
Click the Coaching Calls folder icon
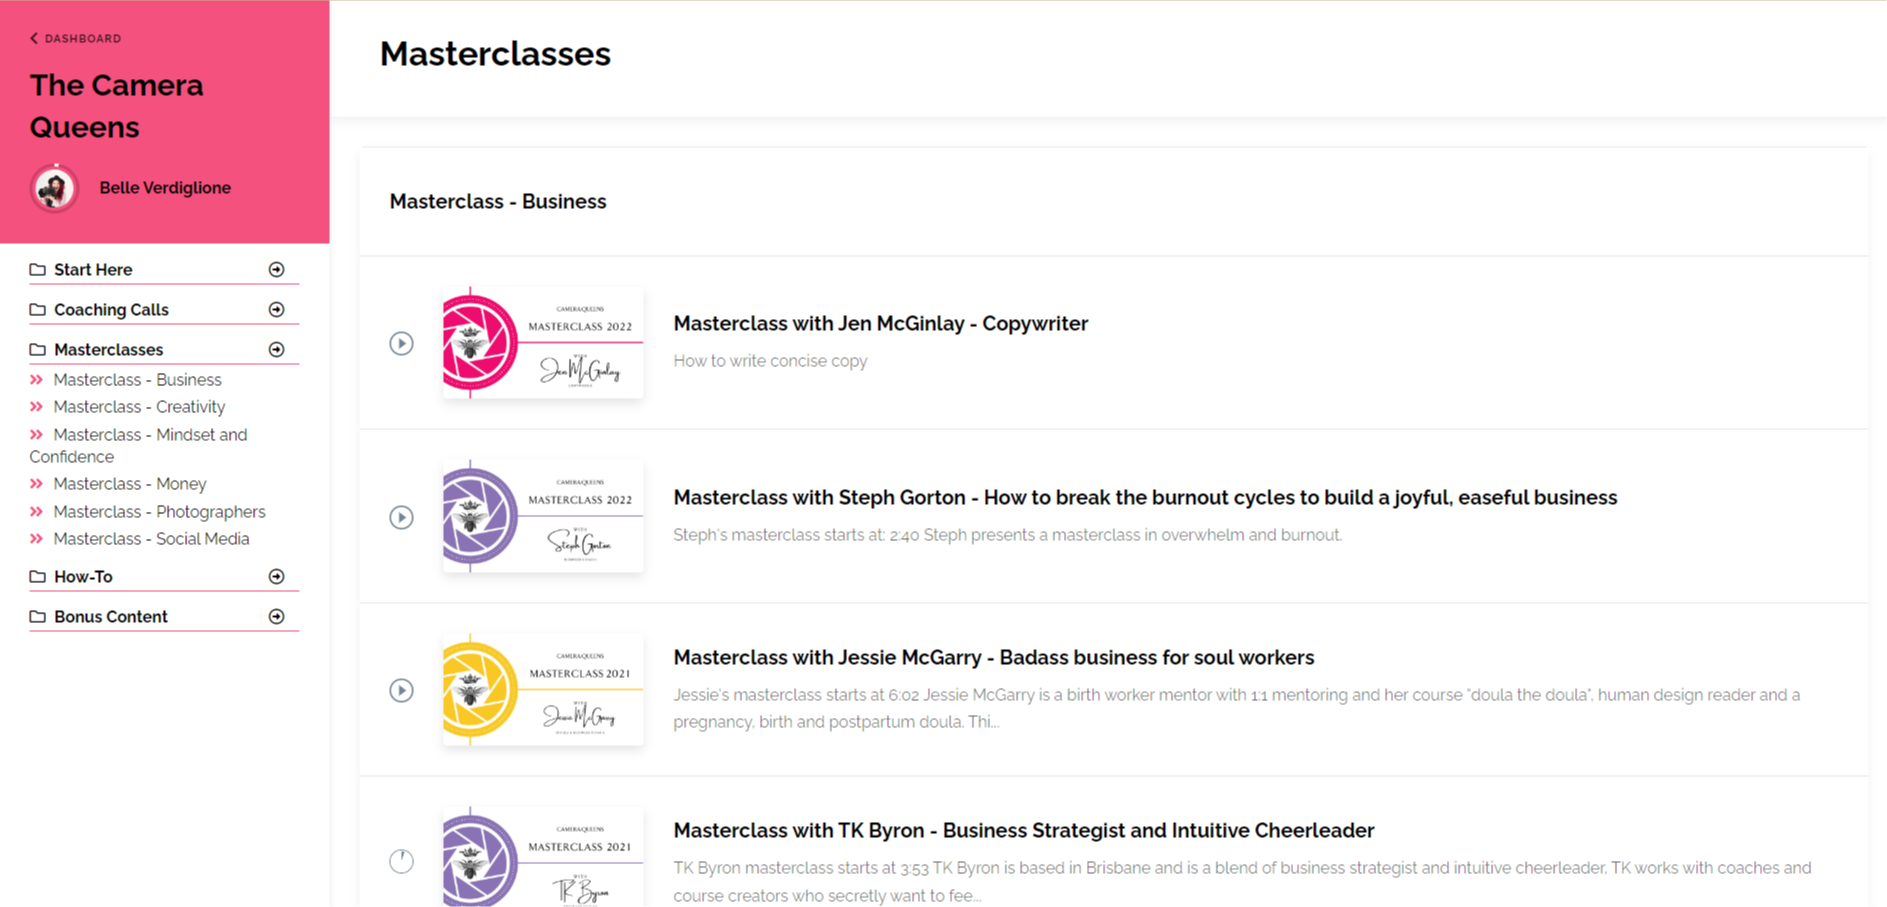tap(38, 310)
